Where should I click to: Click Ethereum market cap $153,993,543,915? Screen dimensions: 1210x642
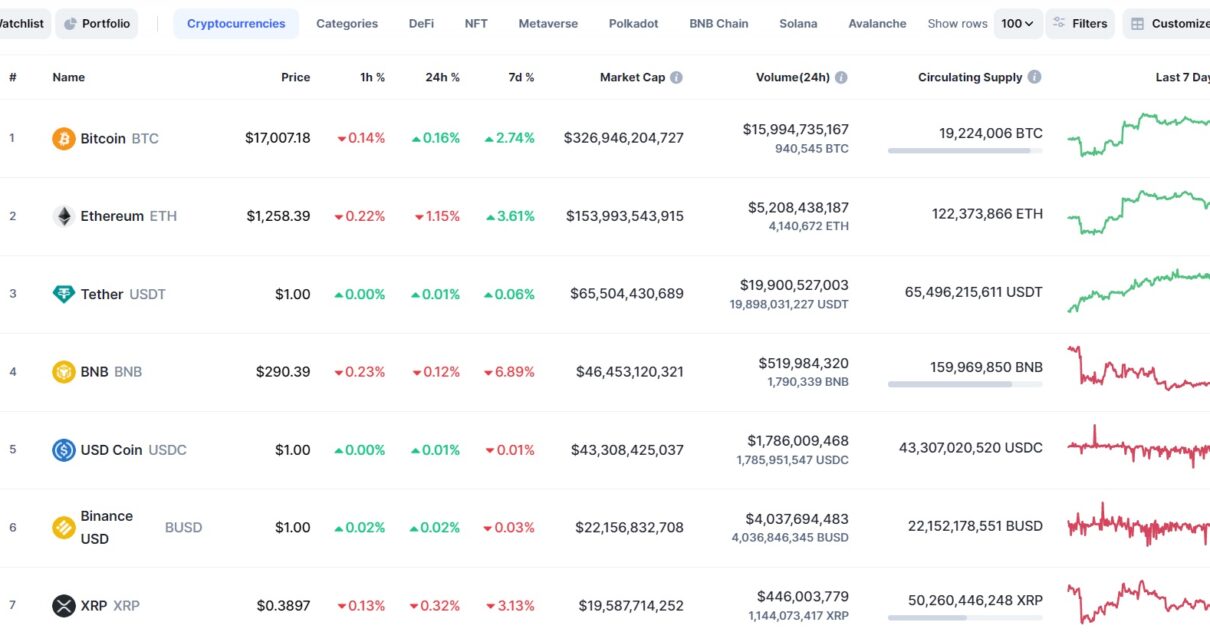pyautogui.click(x=625, y=216)
